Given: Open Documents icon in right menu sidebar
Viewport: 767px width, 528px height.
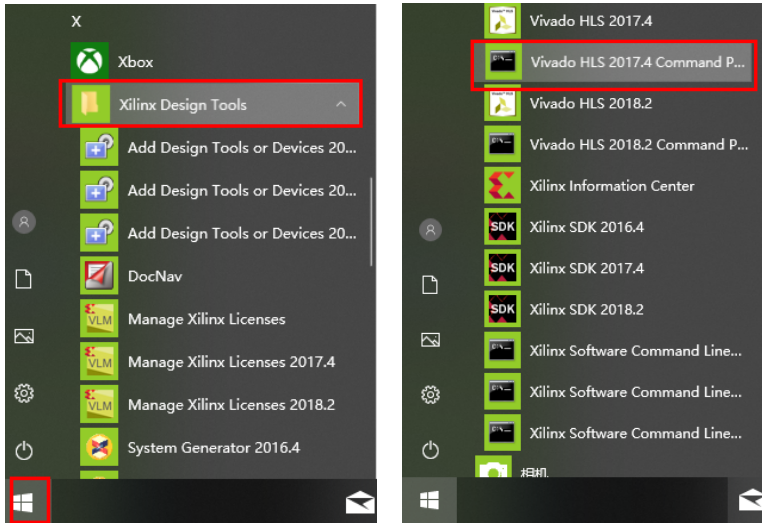Looking at the screenshot, I should [x=430, y=285].
